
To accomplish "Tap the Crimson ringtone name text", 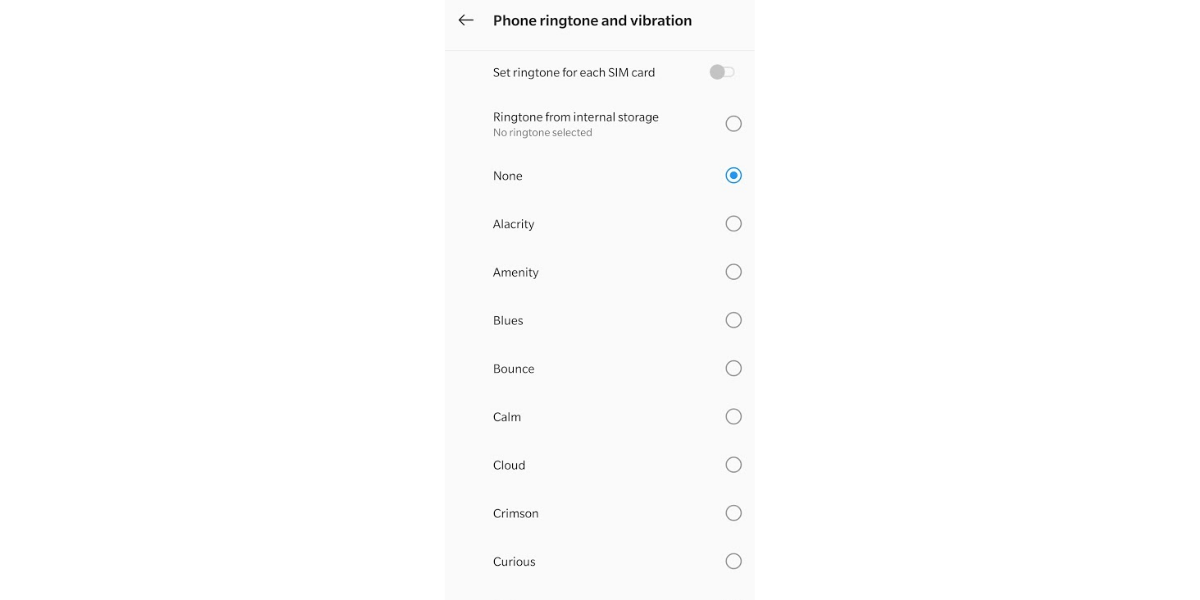I will (x=516, y=513).
